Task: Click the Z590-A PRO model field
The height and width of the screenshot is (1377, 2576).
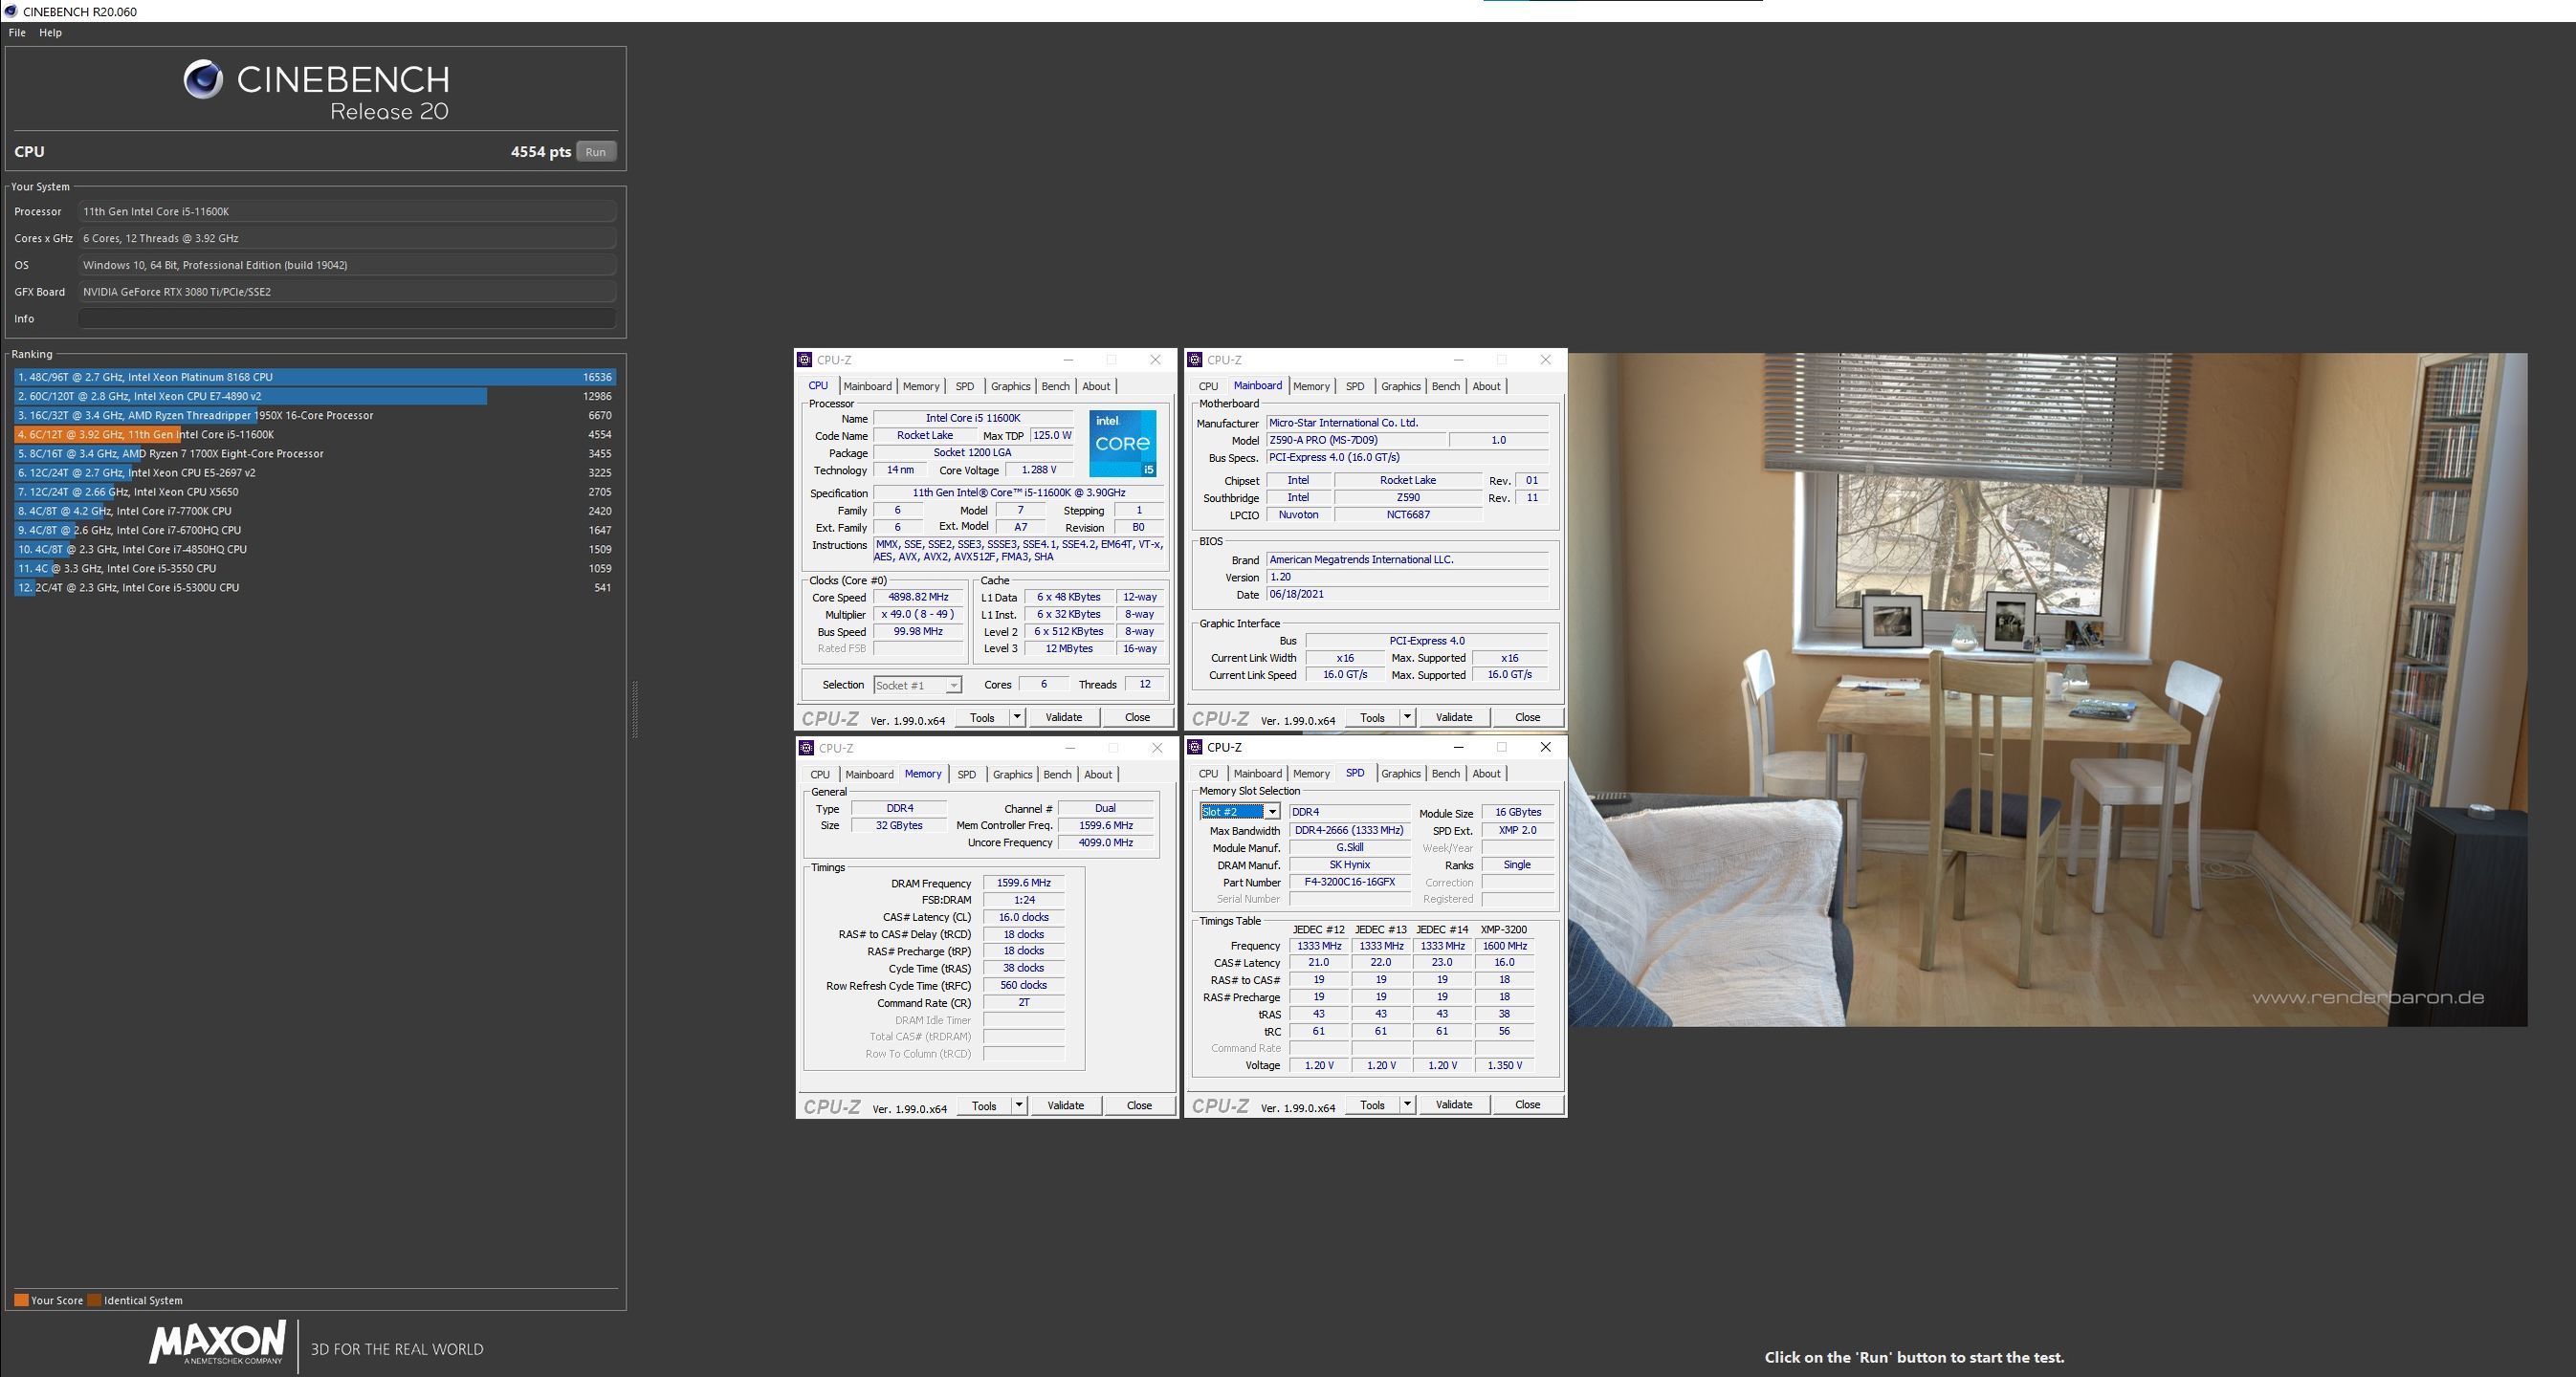Action: [x=1355, y=440]
